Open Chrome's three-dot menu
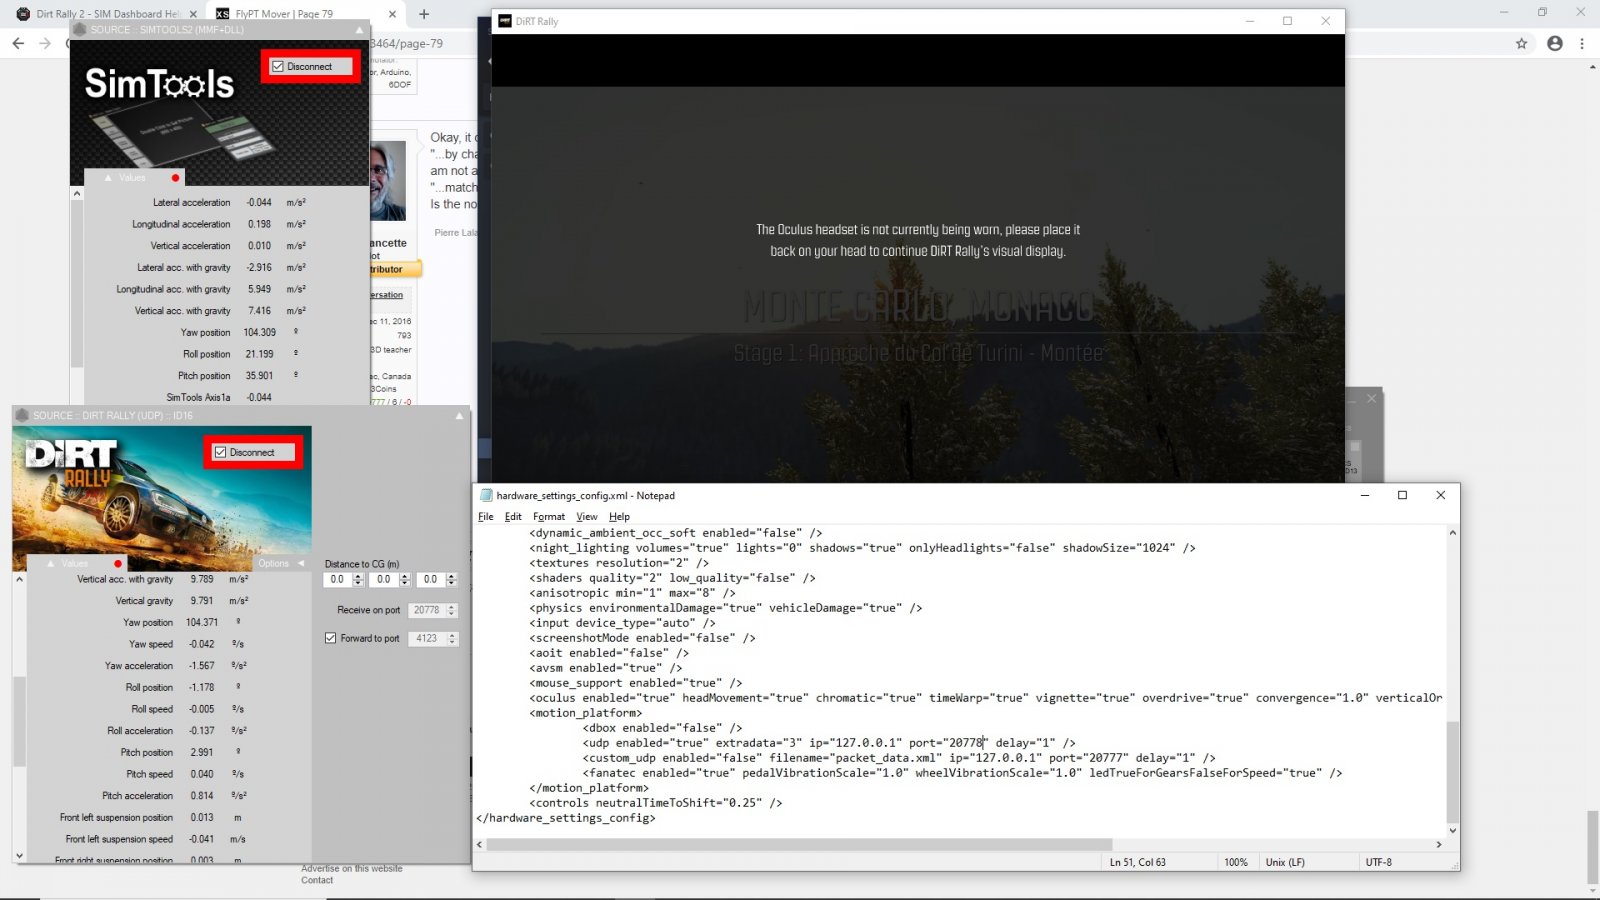Screen dimensions: 1600x900 click(1582, 44)
